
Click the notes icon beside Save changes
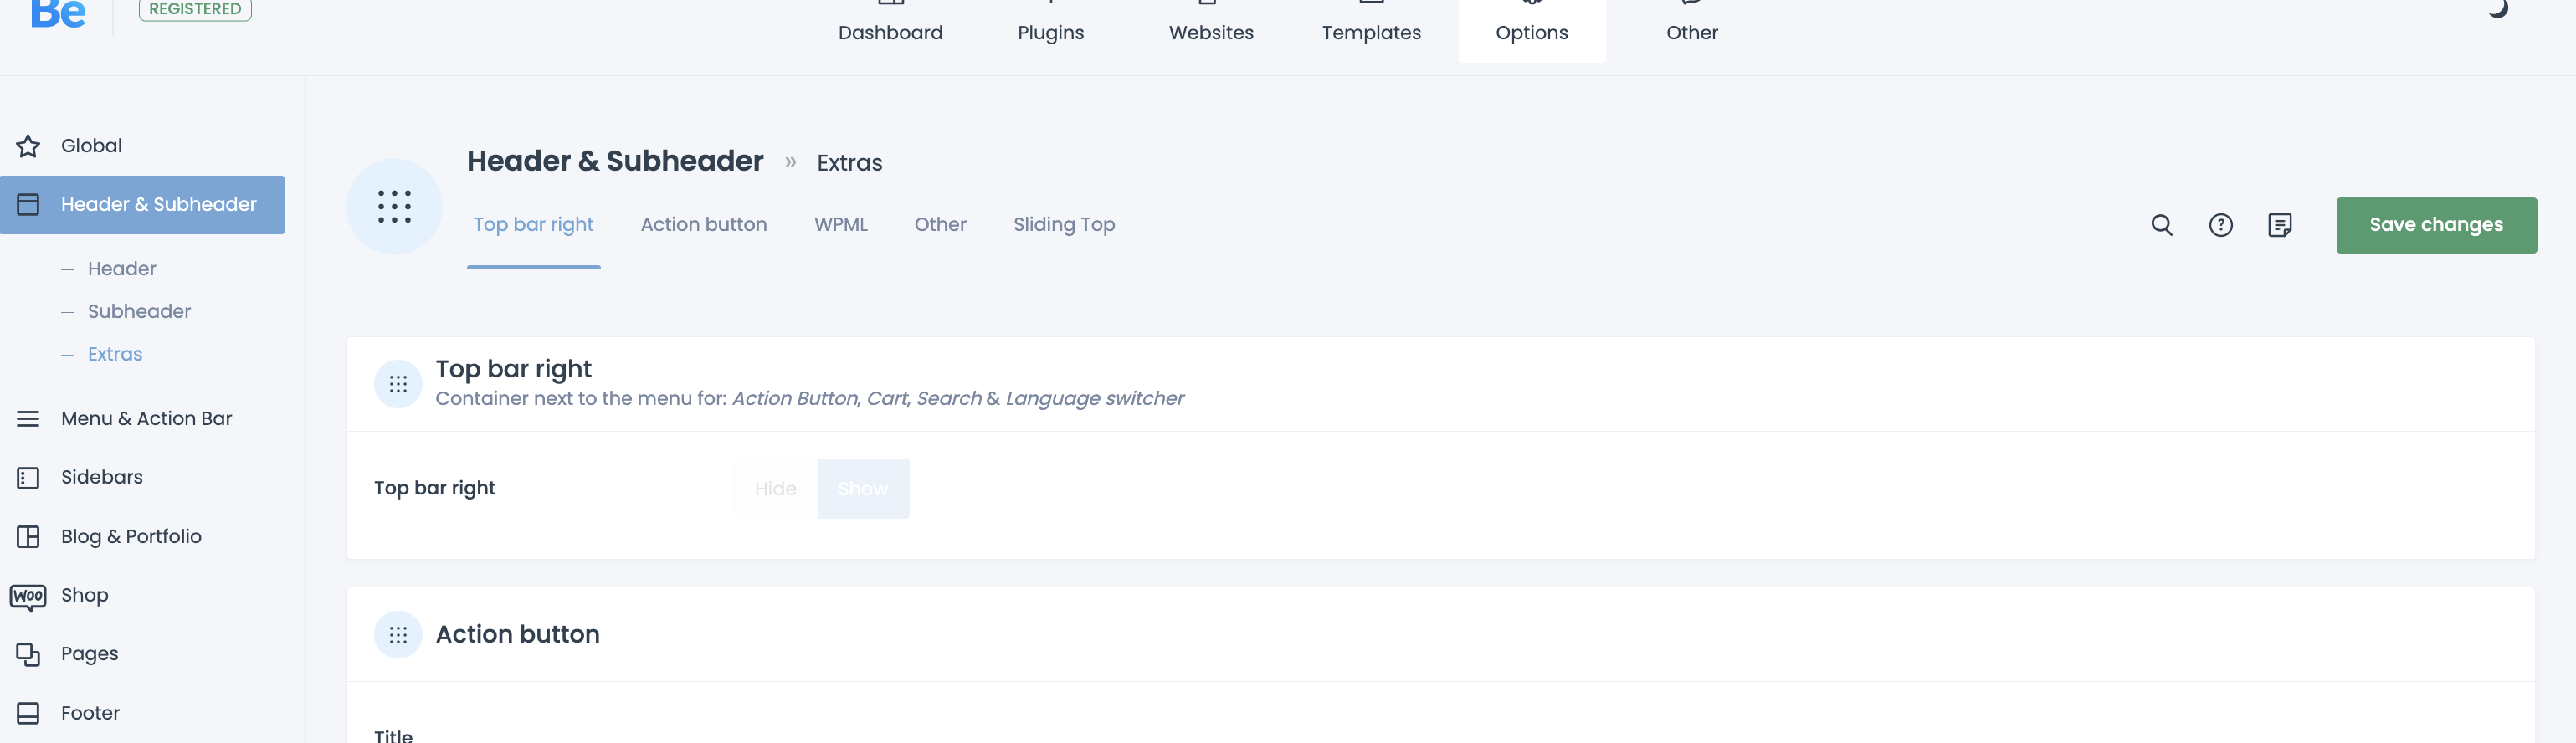click(x=2279, y=225)
